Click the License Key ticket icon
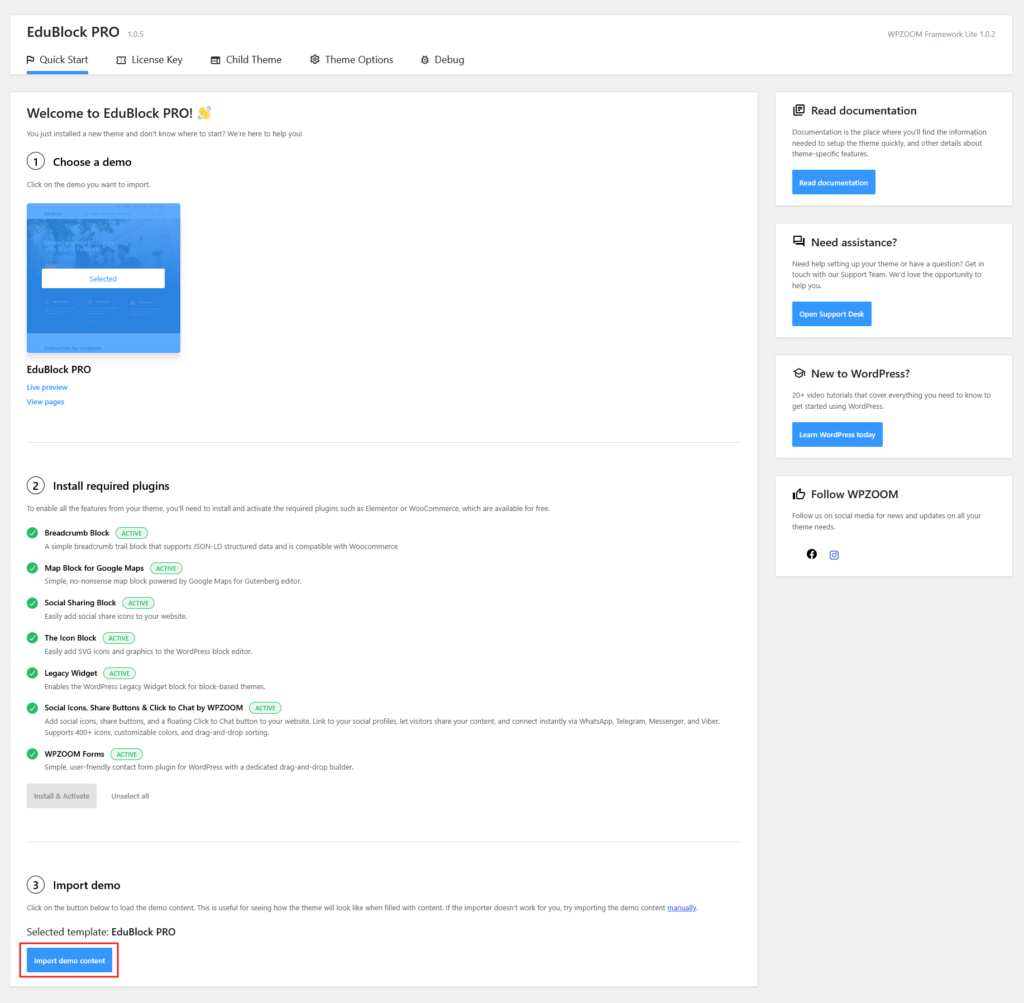 coord(121,60)
